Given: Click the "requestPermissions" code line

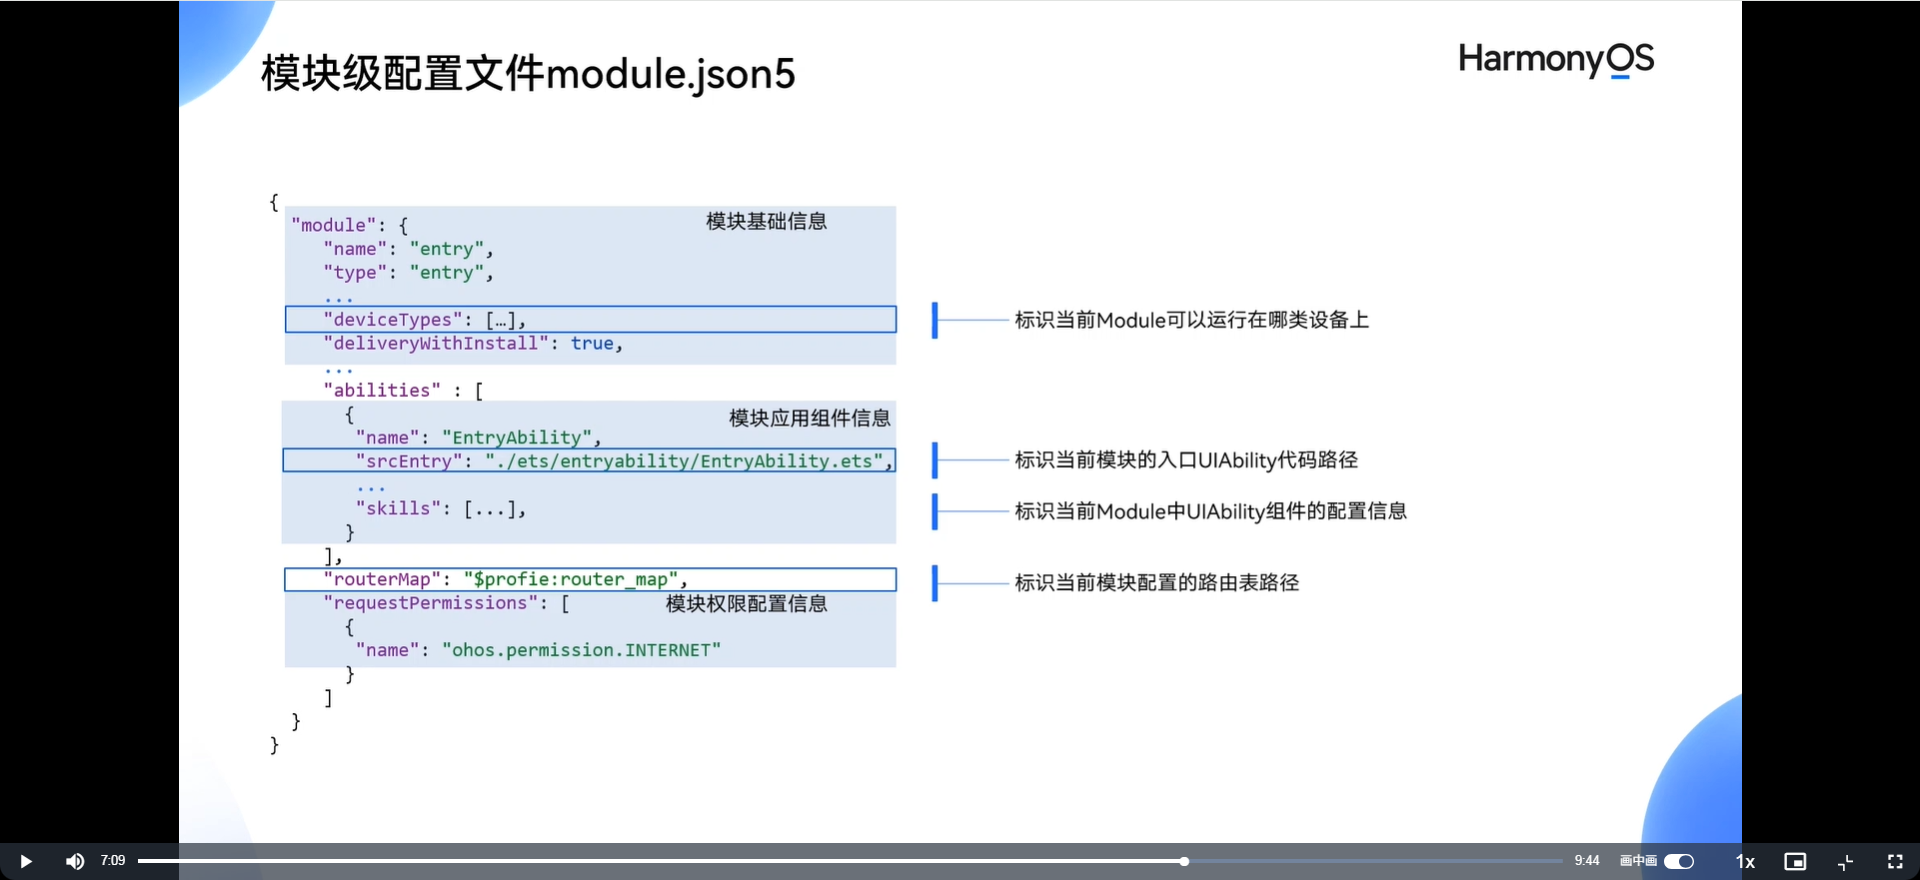Looking at the screenshot, I should click(447, 603).
